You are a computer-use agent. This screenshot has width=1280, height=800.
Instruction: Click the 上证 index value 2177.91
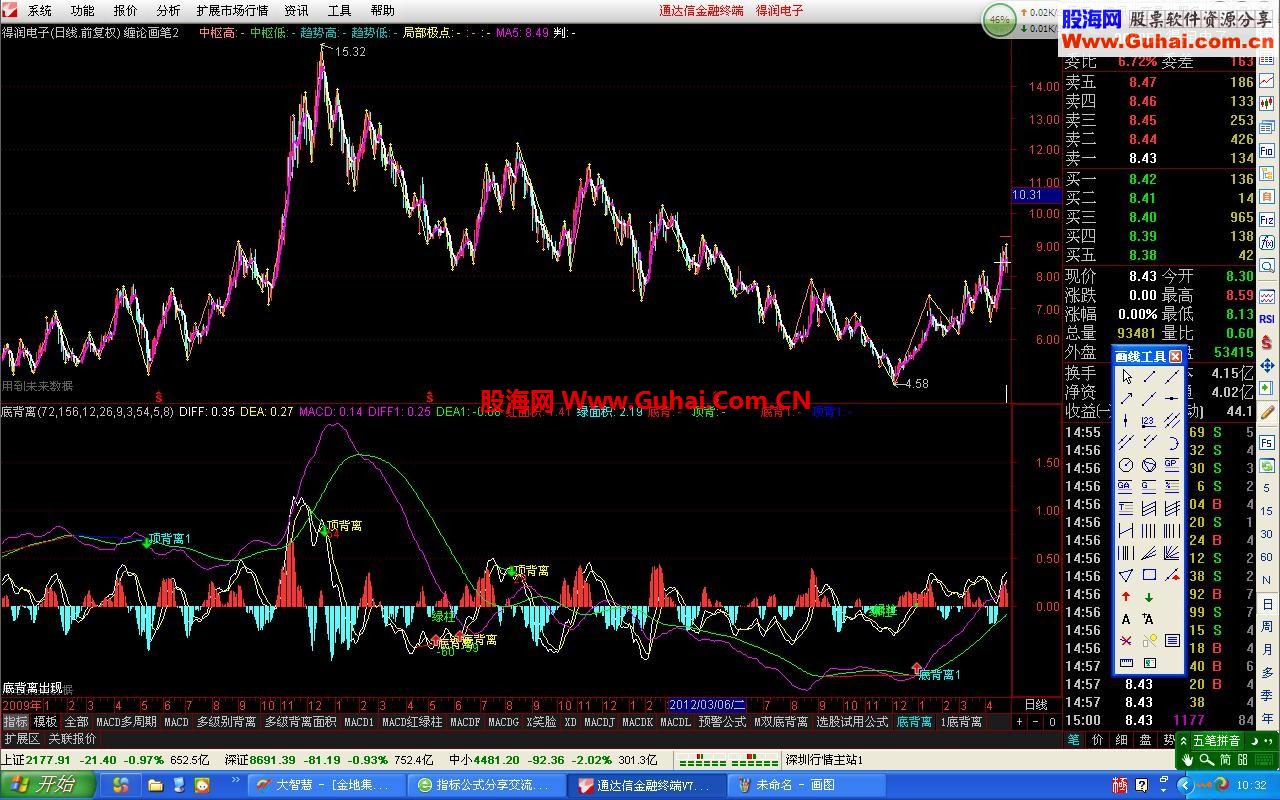(49, 760)
